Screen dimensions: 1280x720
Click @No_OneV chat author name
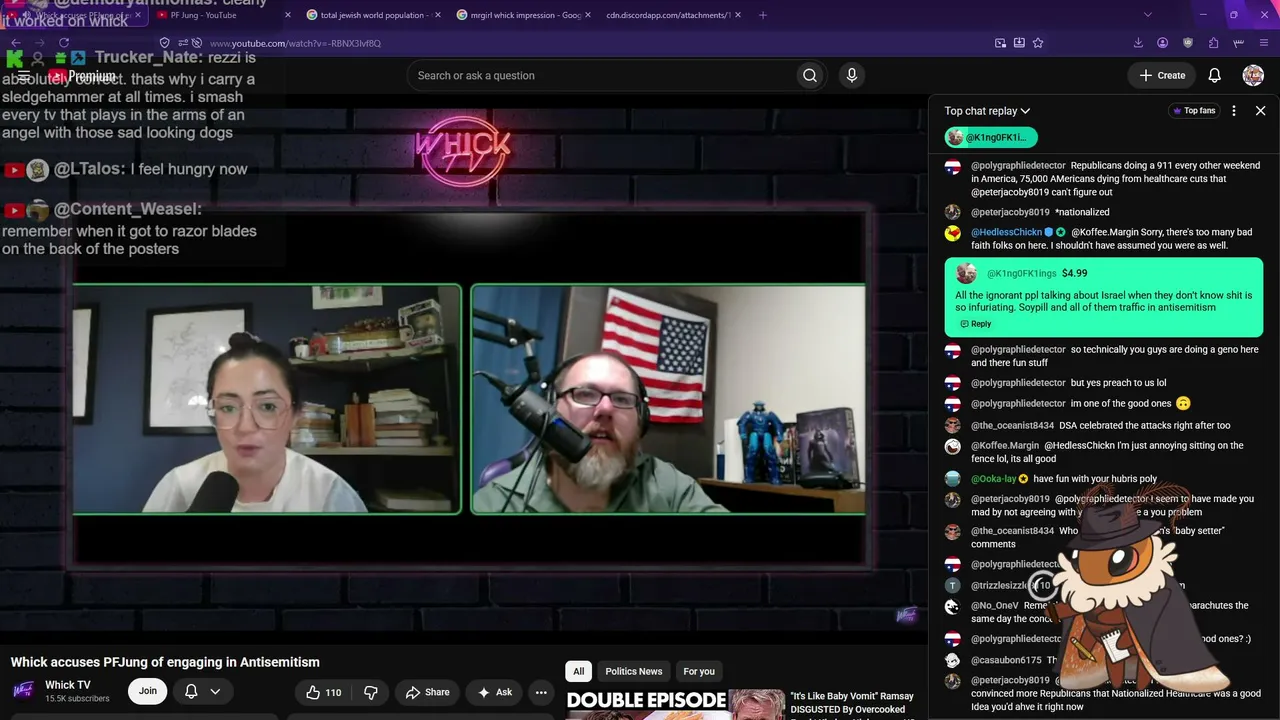click(995, 606)
